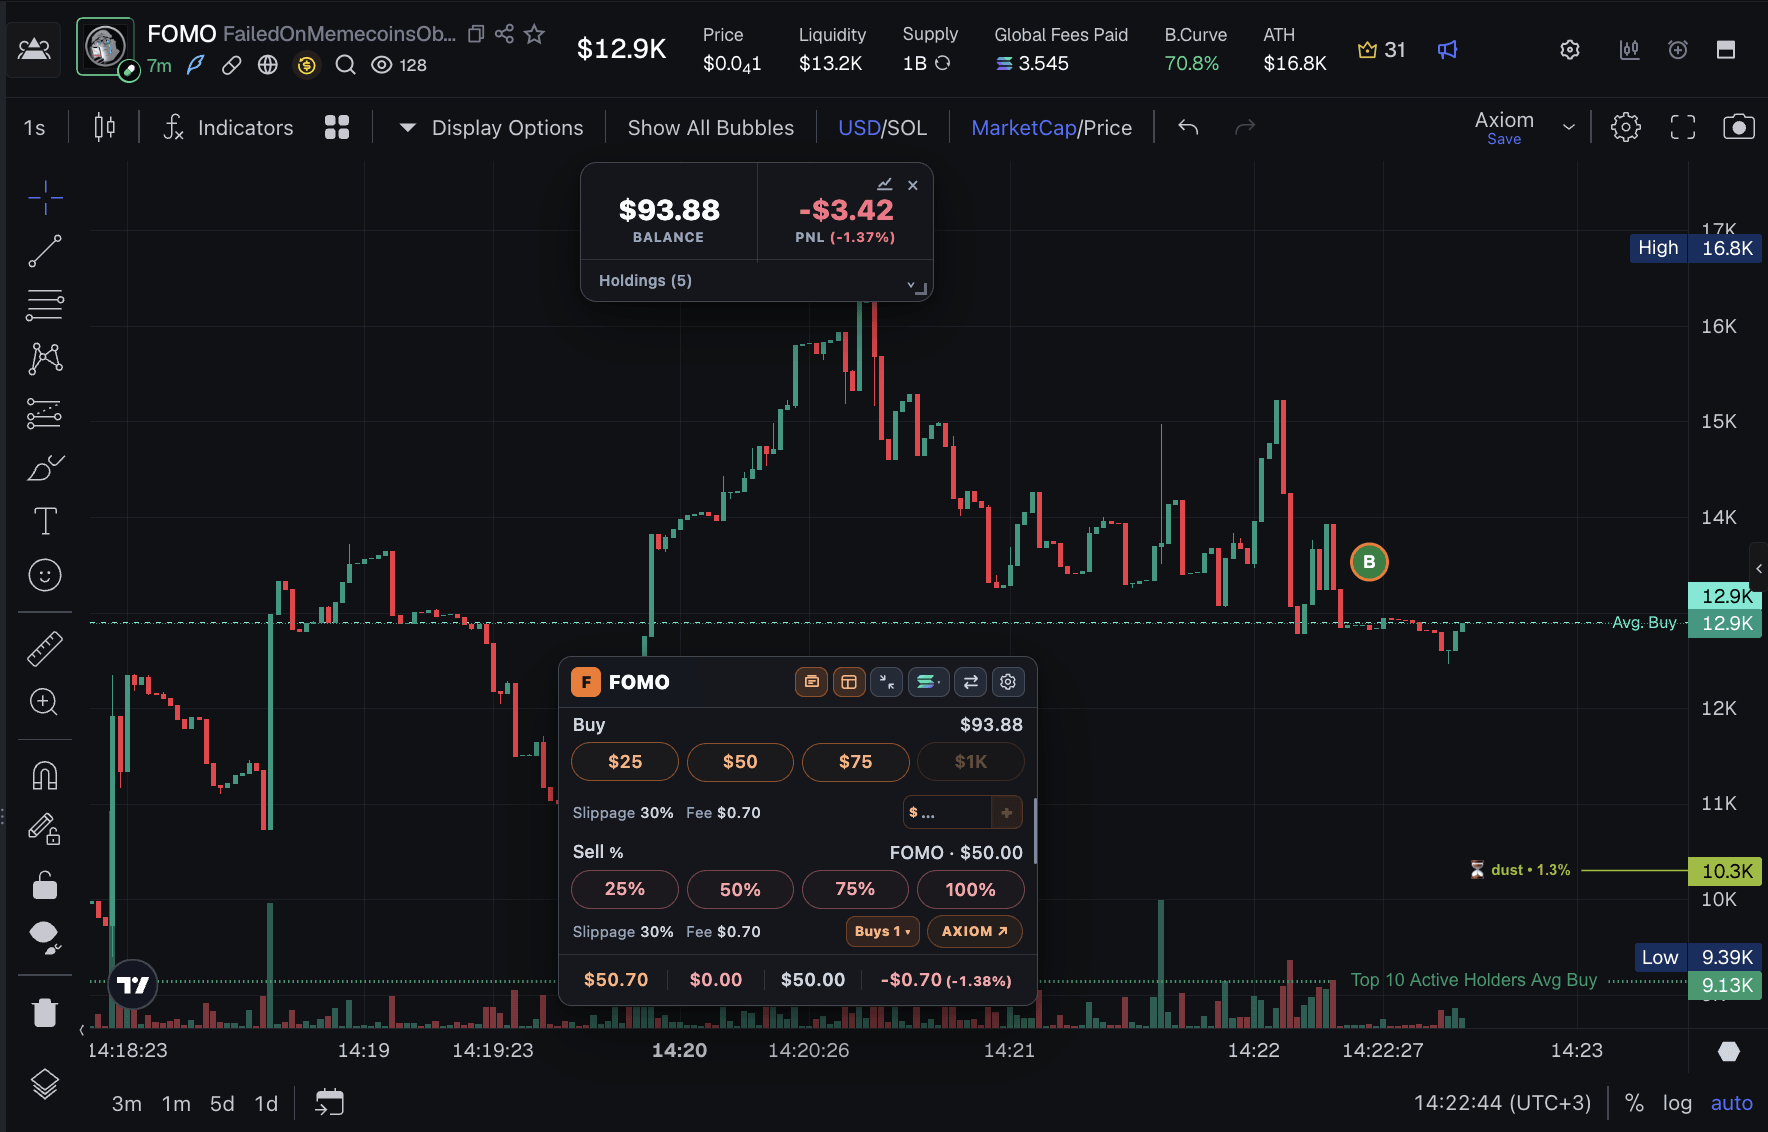Take a chart snapshot with camera
Screen dimensions: 1768x1132
point(1739,127)
